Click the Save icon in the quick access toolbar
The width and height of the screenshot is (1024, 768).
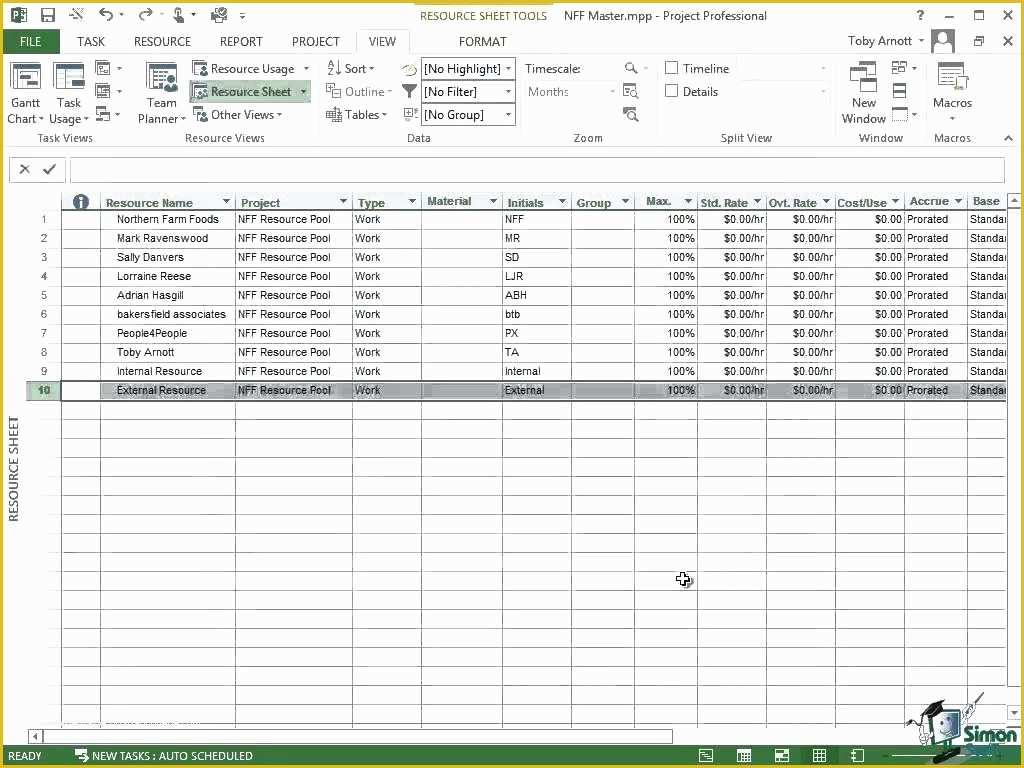[x=48, y=15]
